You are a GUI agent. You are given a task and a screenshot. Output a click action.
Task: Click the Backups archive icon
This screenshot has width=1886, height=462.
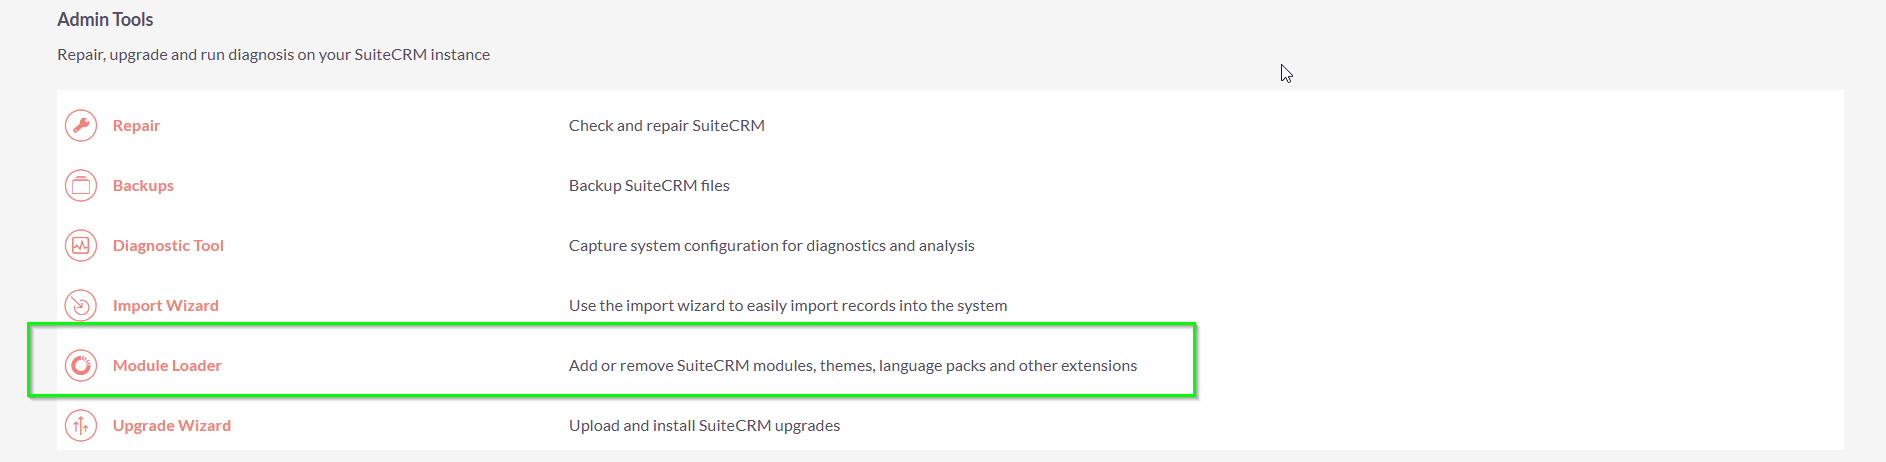coord(81,186)
